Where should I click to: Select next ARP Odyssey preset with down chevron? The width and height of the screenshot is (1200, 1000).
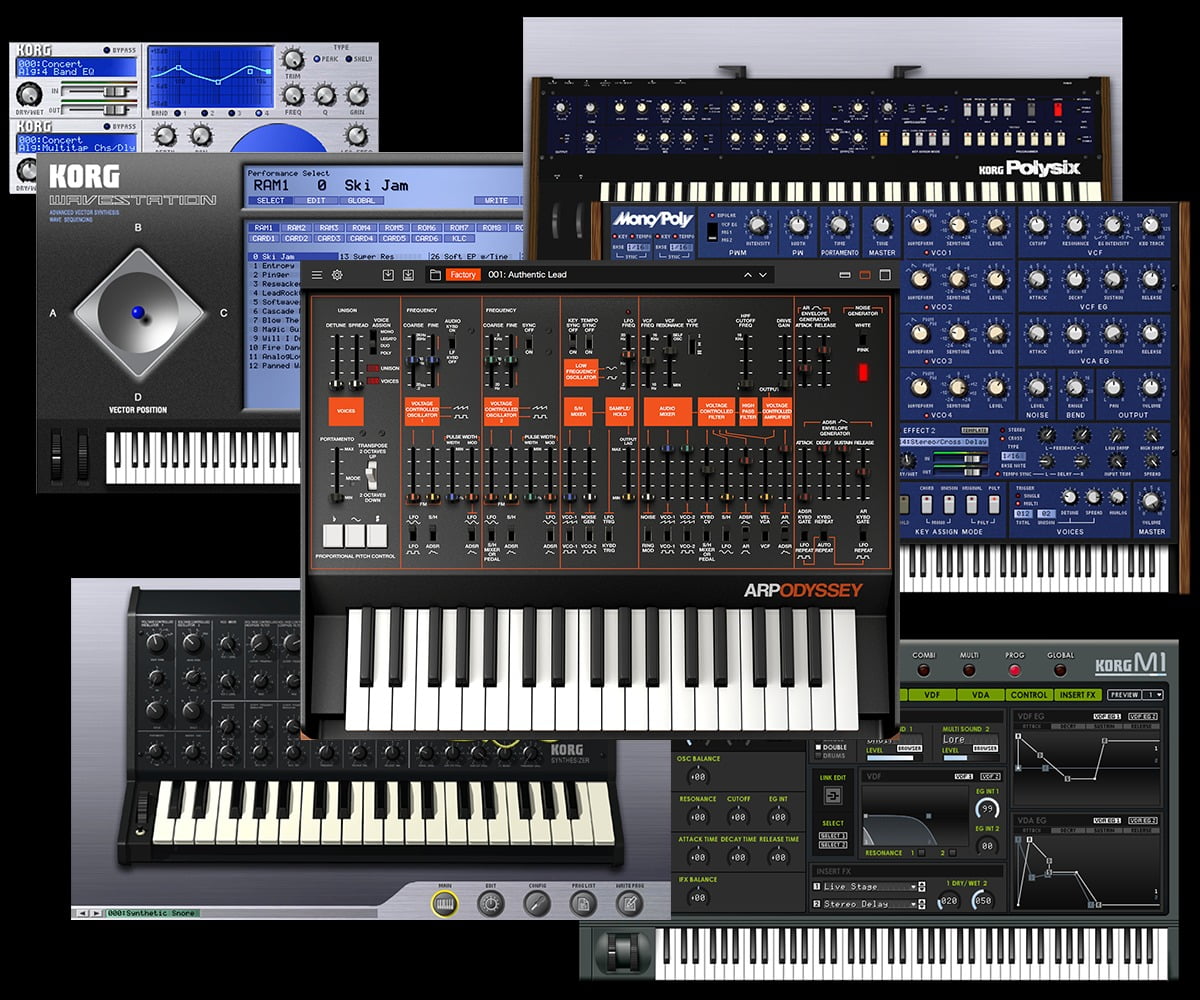click(763, 275)
